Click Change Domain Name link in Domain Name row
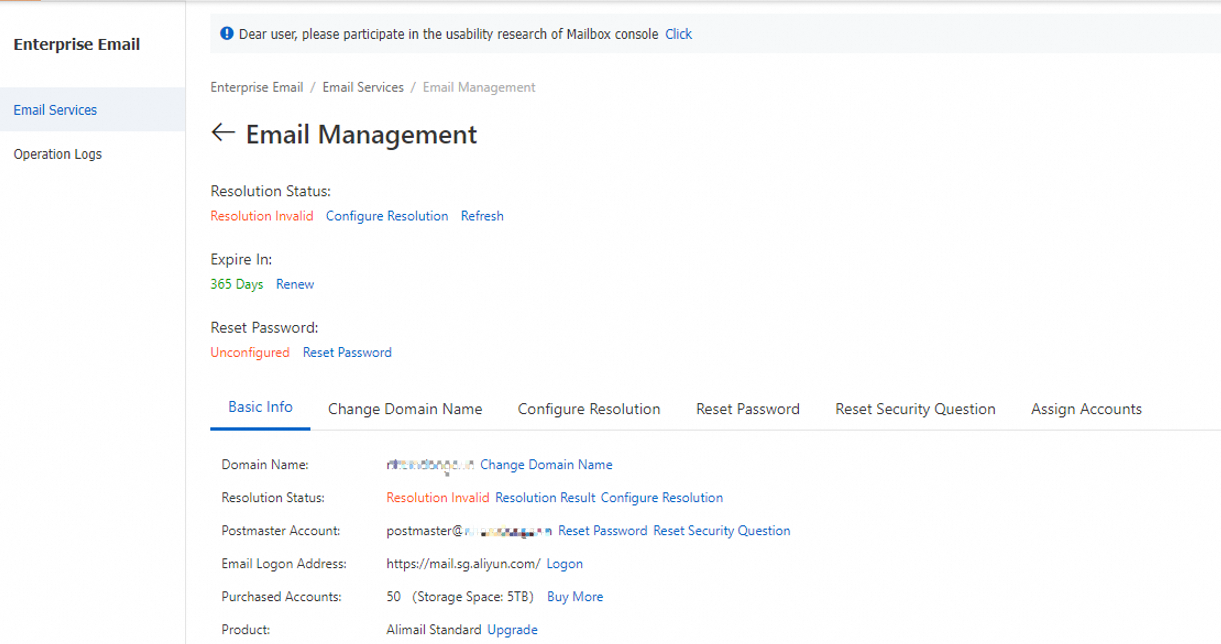Viewport: 1221px width, 644px height. pyautogui.click(x=546, y=464)
